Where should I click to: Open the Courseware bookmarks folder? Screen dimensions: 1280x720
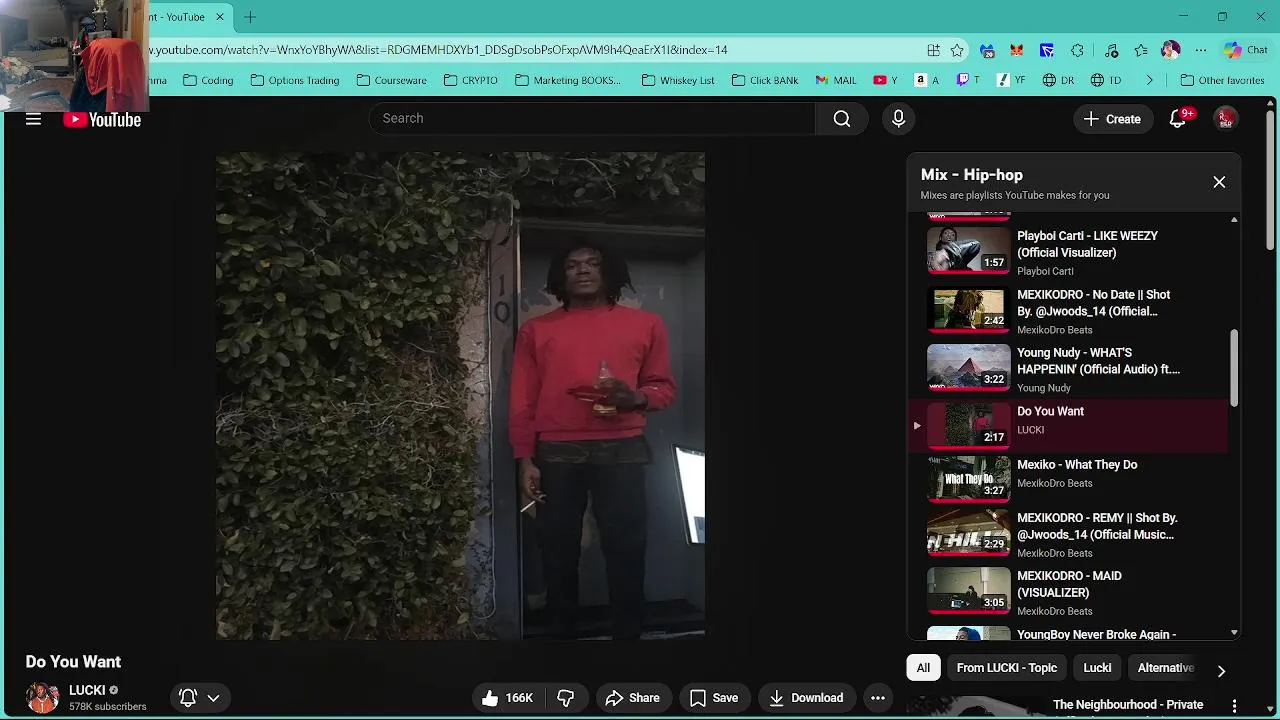point(391,80)
